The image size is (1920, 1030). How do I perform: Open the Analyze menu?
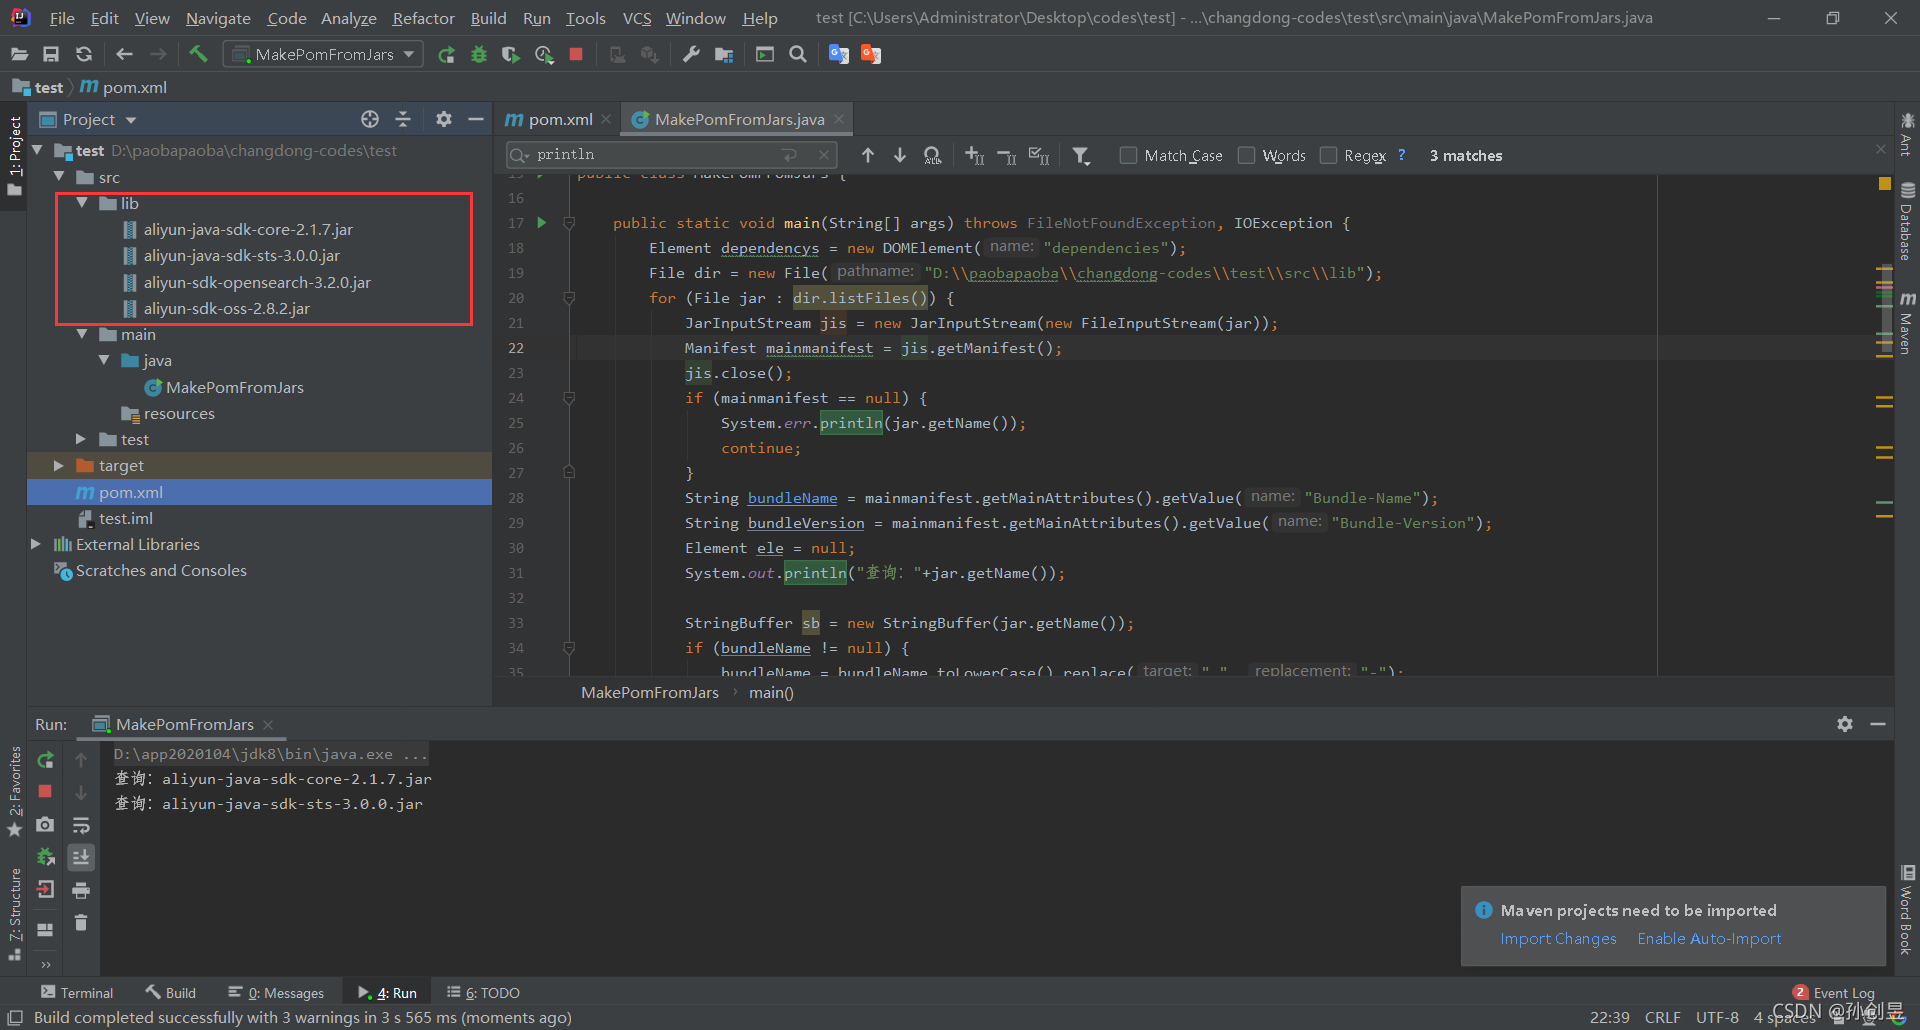pyautogui.click(x=348, y=18)
